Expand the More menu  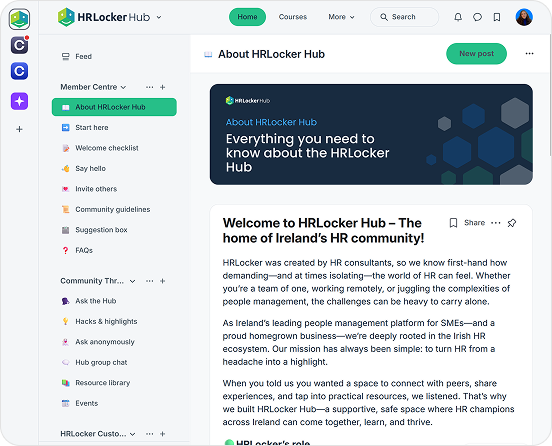341,17
